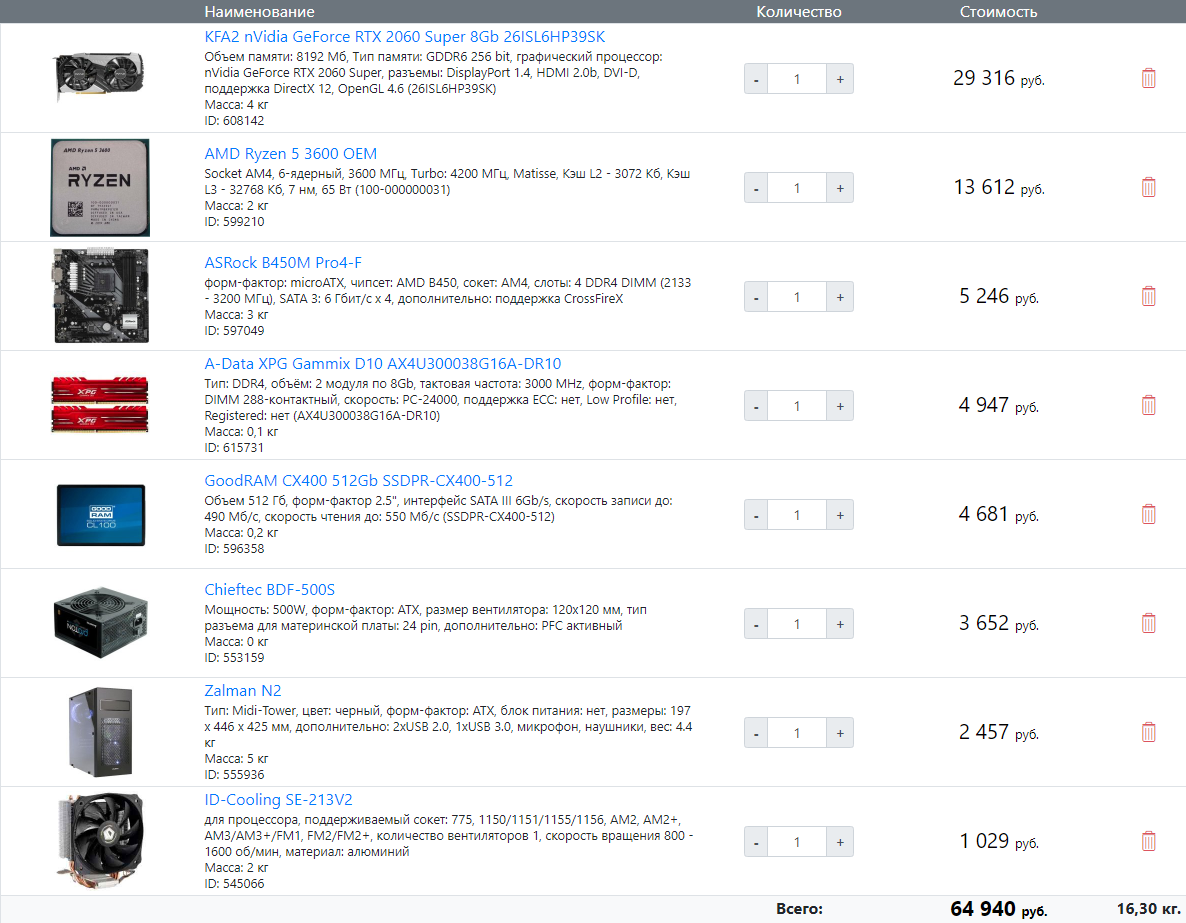This screenshot has width=1186, height=923.
Task: Open the ASRock B450M Pro4-F product page
Action: point(283,263)
